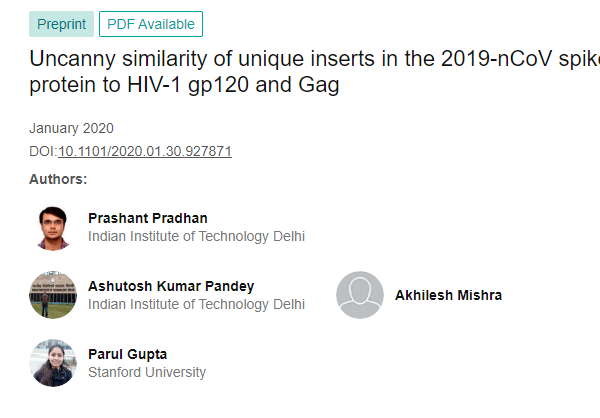Open the PDF Available button
This screenshot has width=600, height=418.
tap(151, 24)
